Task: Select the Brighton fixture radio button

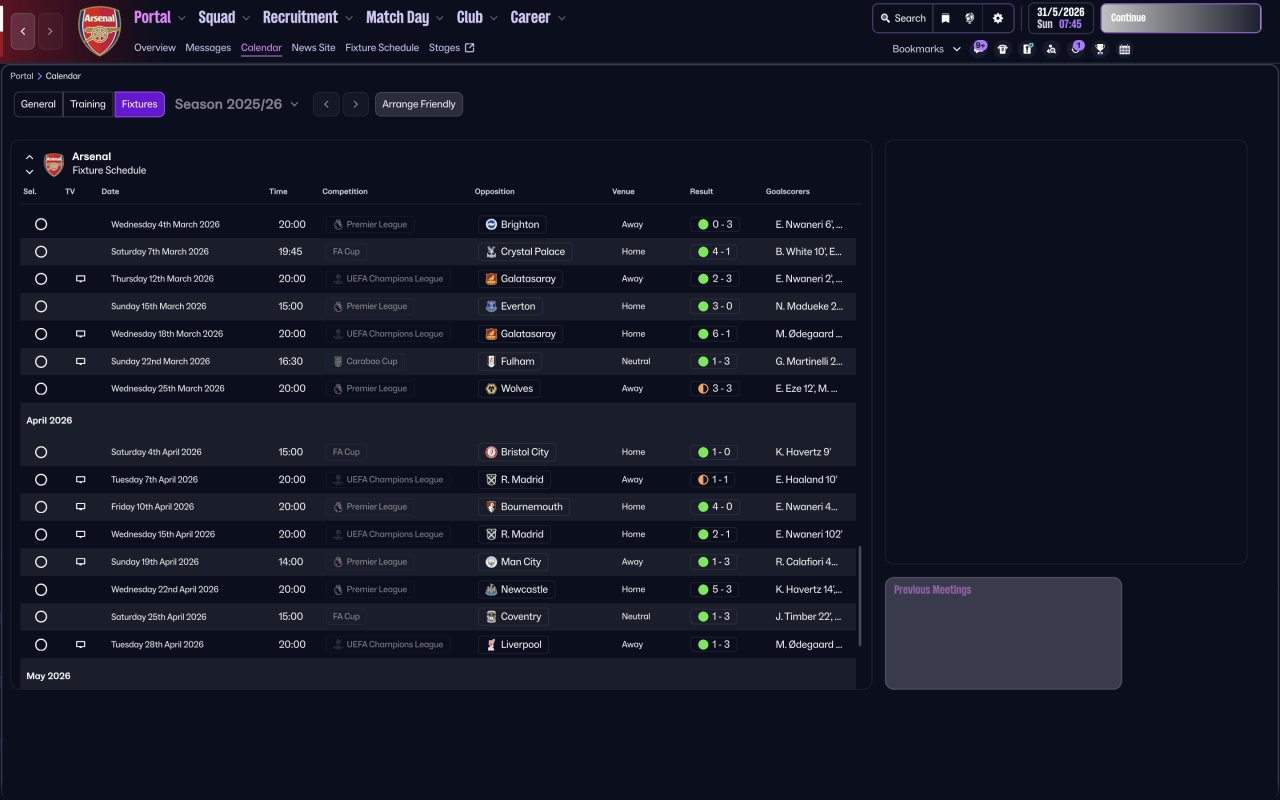Action: (x=41, y=224)
